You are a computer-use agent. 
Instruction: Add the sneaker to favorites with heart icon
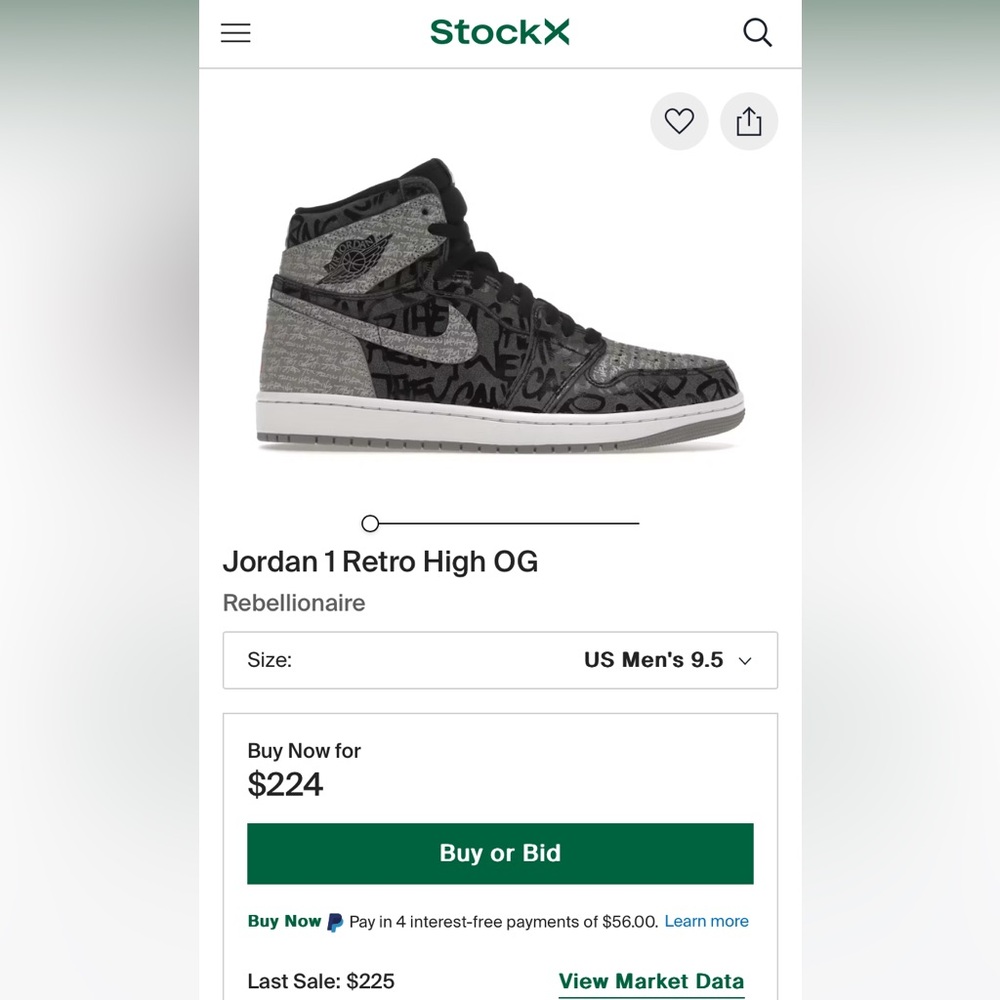[x=679, y=121]
